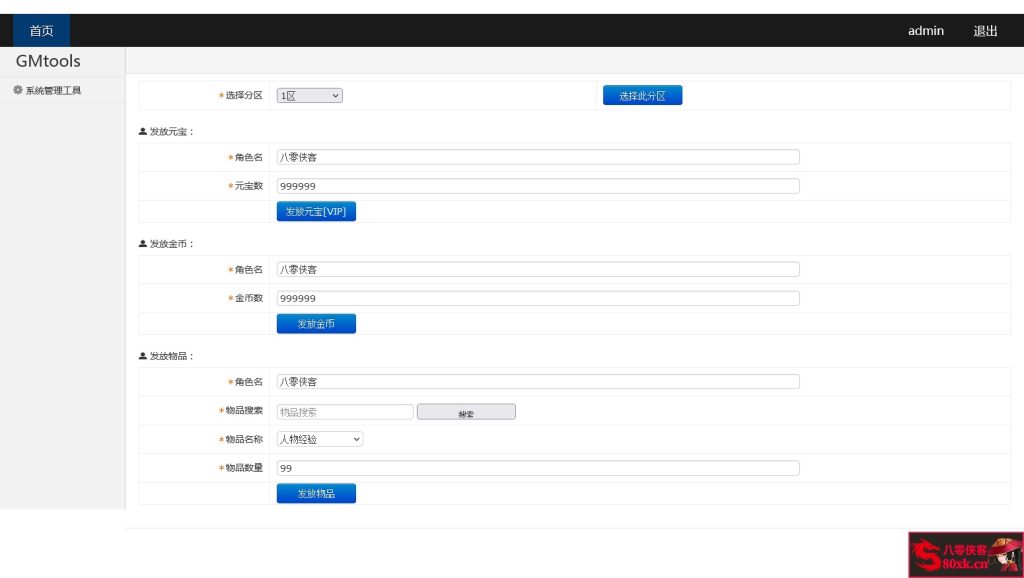
Task: Click the 退出 logout link
Action: [x=985, y=31]
